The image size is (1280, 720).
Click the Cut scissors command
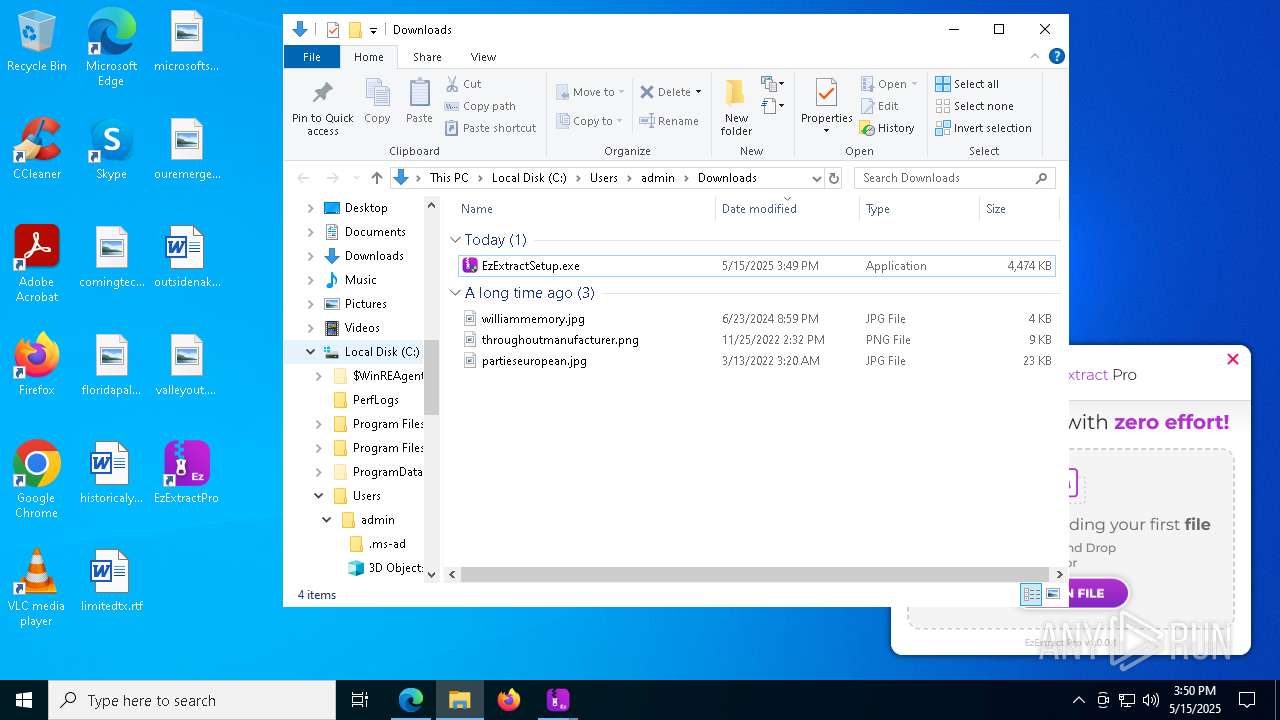tap(463, 84)
